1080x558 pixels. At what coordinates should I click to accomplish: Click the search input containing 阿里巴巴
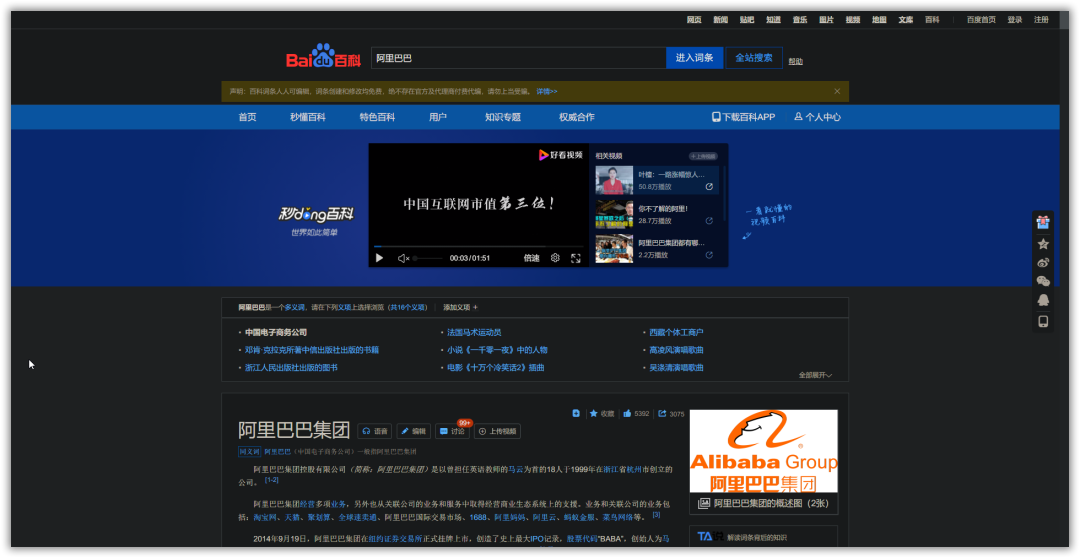[x=519, y=58]
